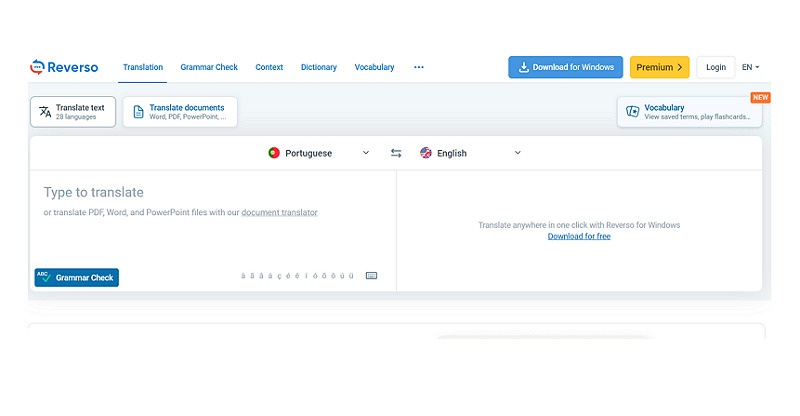Image resolution: width=800 pixels, height=416 pixels.
Task: Swap source and target languages
Action: click(x=396, y=153)
